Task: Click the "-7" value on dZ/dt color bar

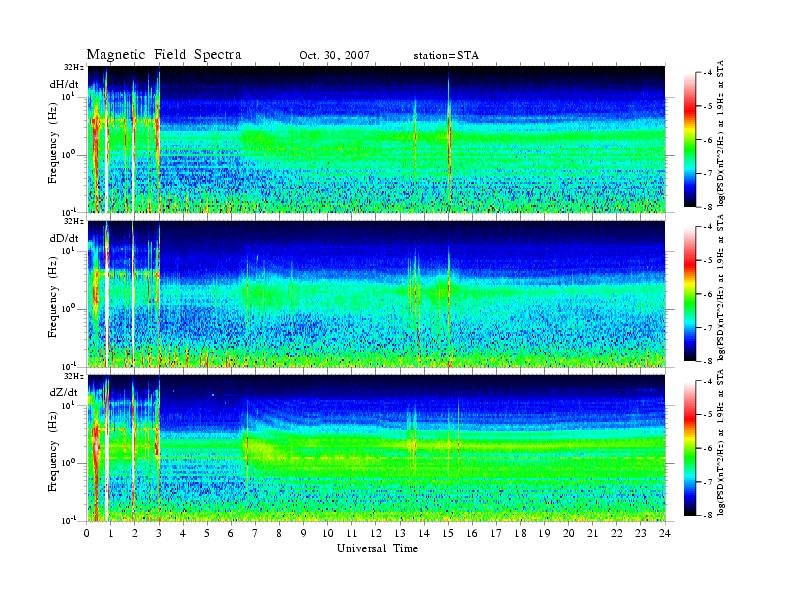Action: [x=708, y=482]
